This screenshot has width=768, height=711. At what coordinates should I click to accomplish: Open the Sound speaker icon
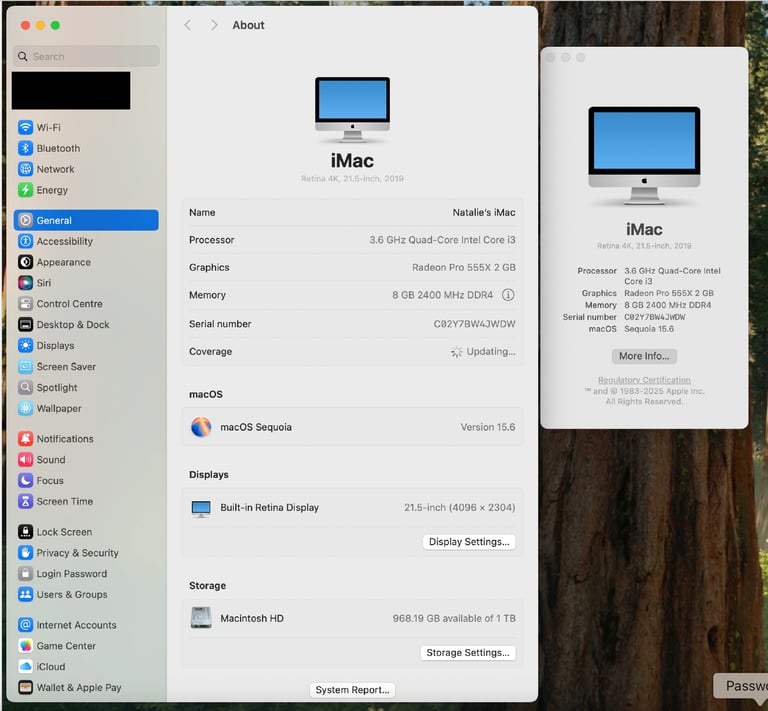click(25, 459)
